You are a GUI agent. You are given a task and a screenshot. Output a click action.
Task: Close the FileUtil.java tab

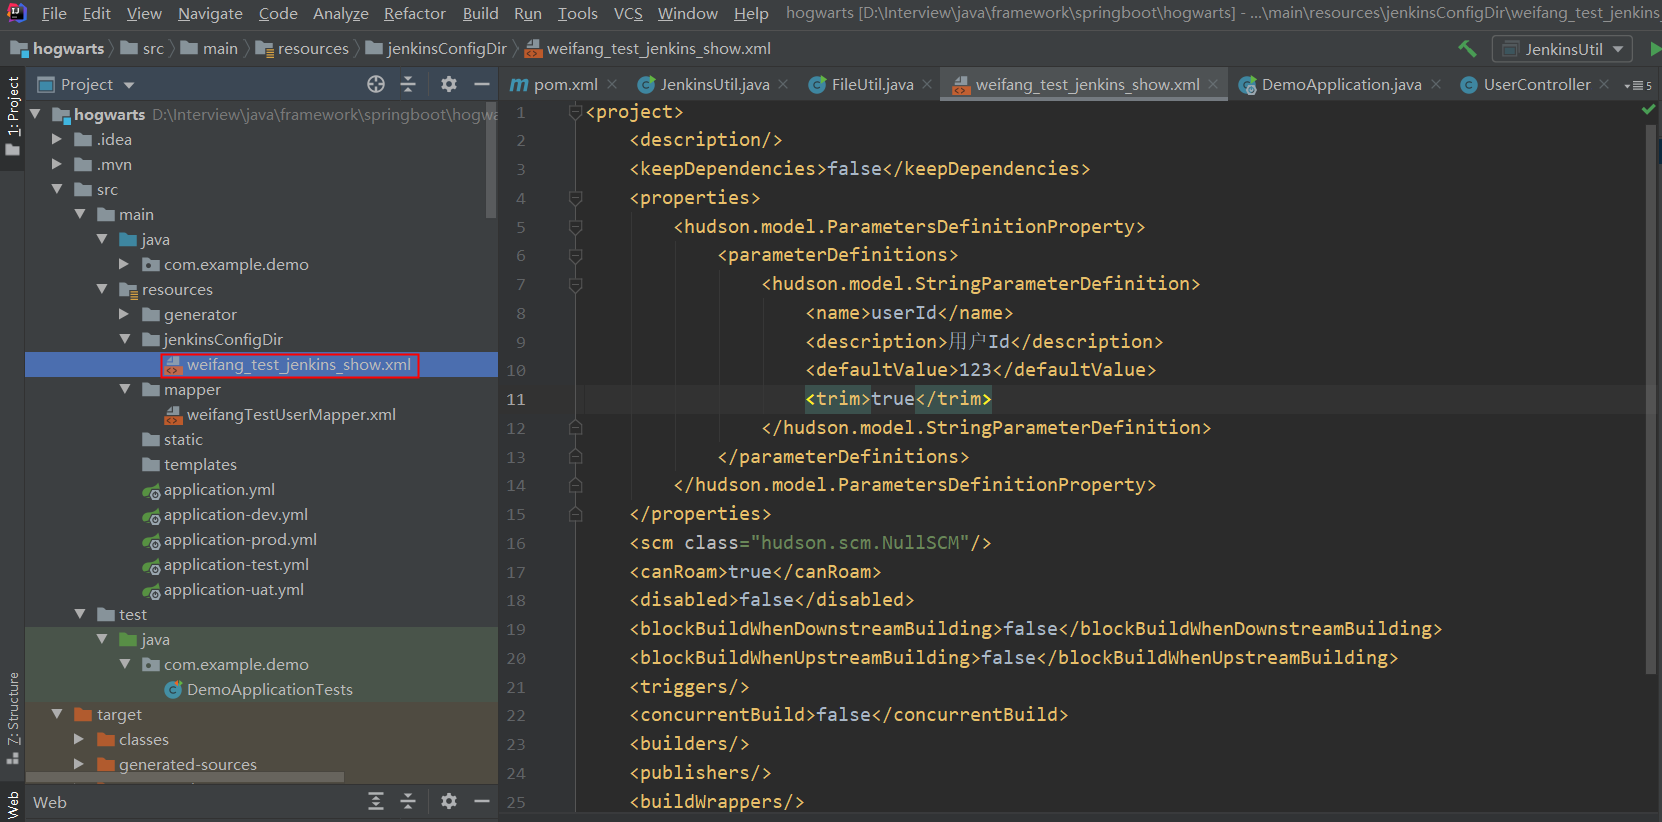(x=927, y=84)
